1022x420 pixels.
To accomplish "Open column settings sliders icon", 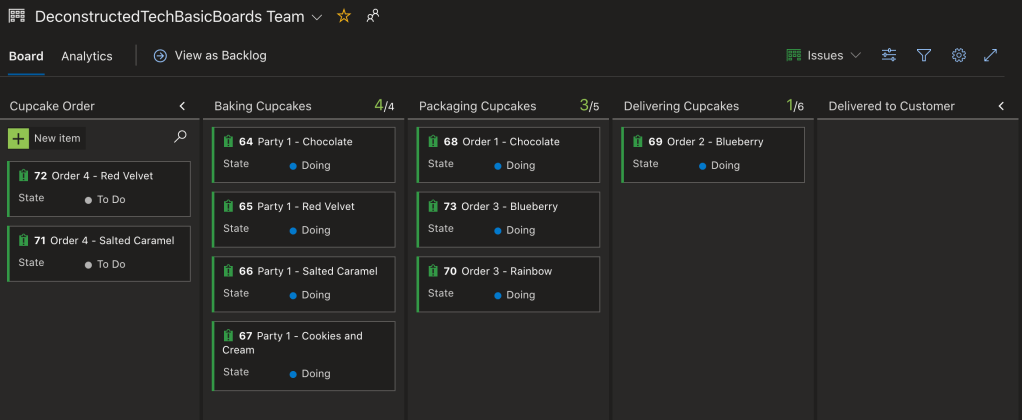I will click(x=888, y=55).
